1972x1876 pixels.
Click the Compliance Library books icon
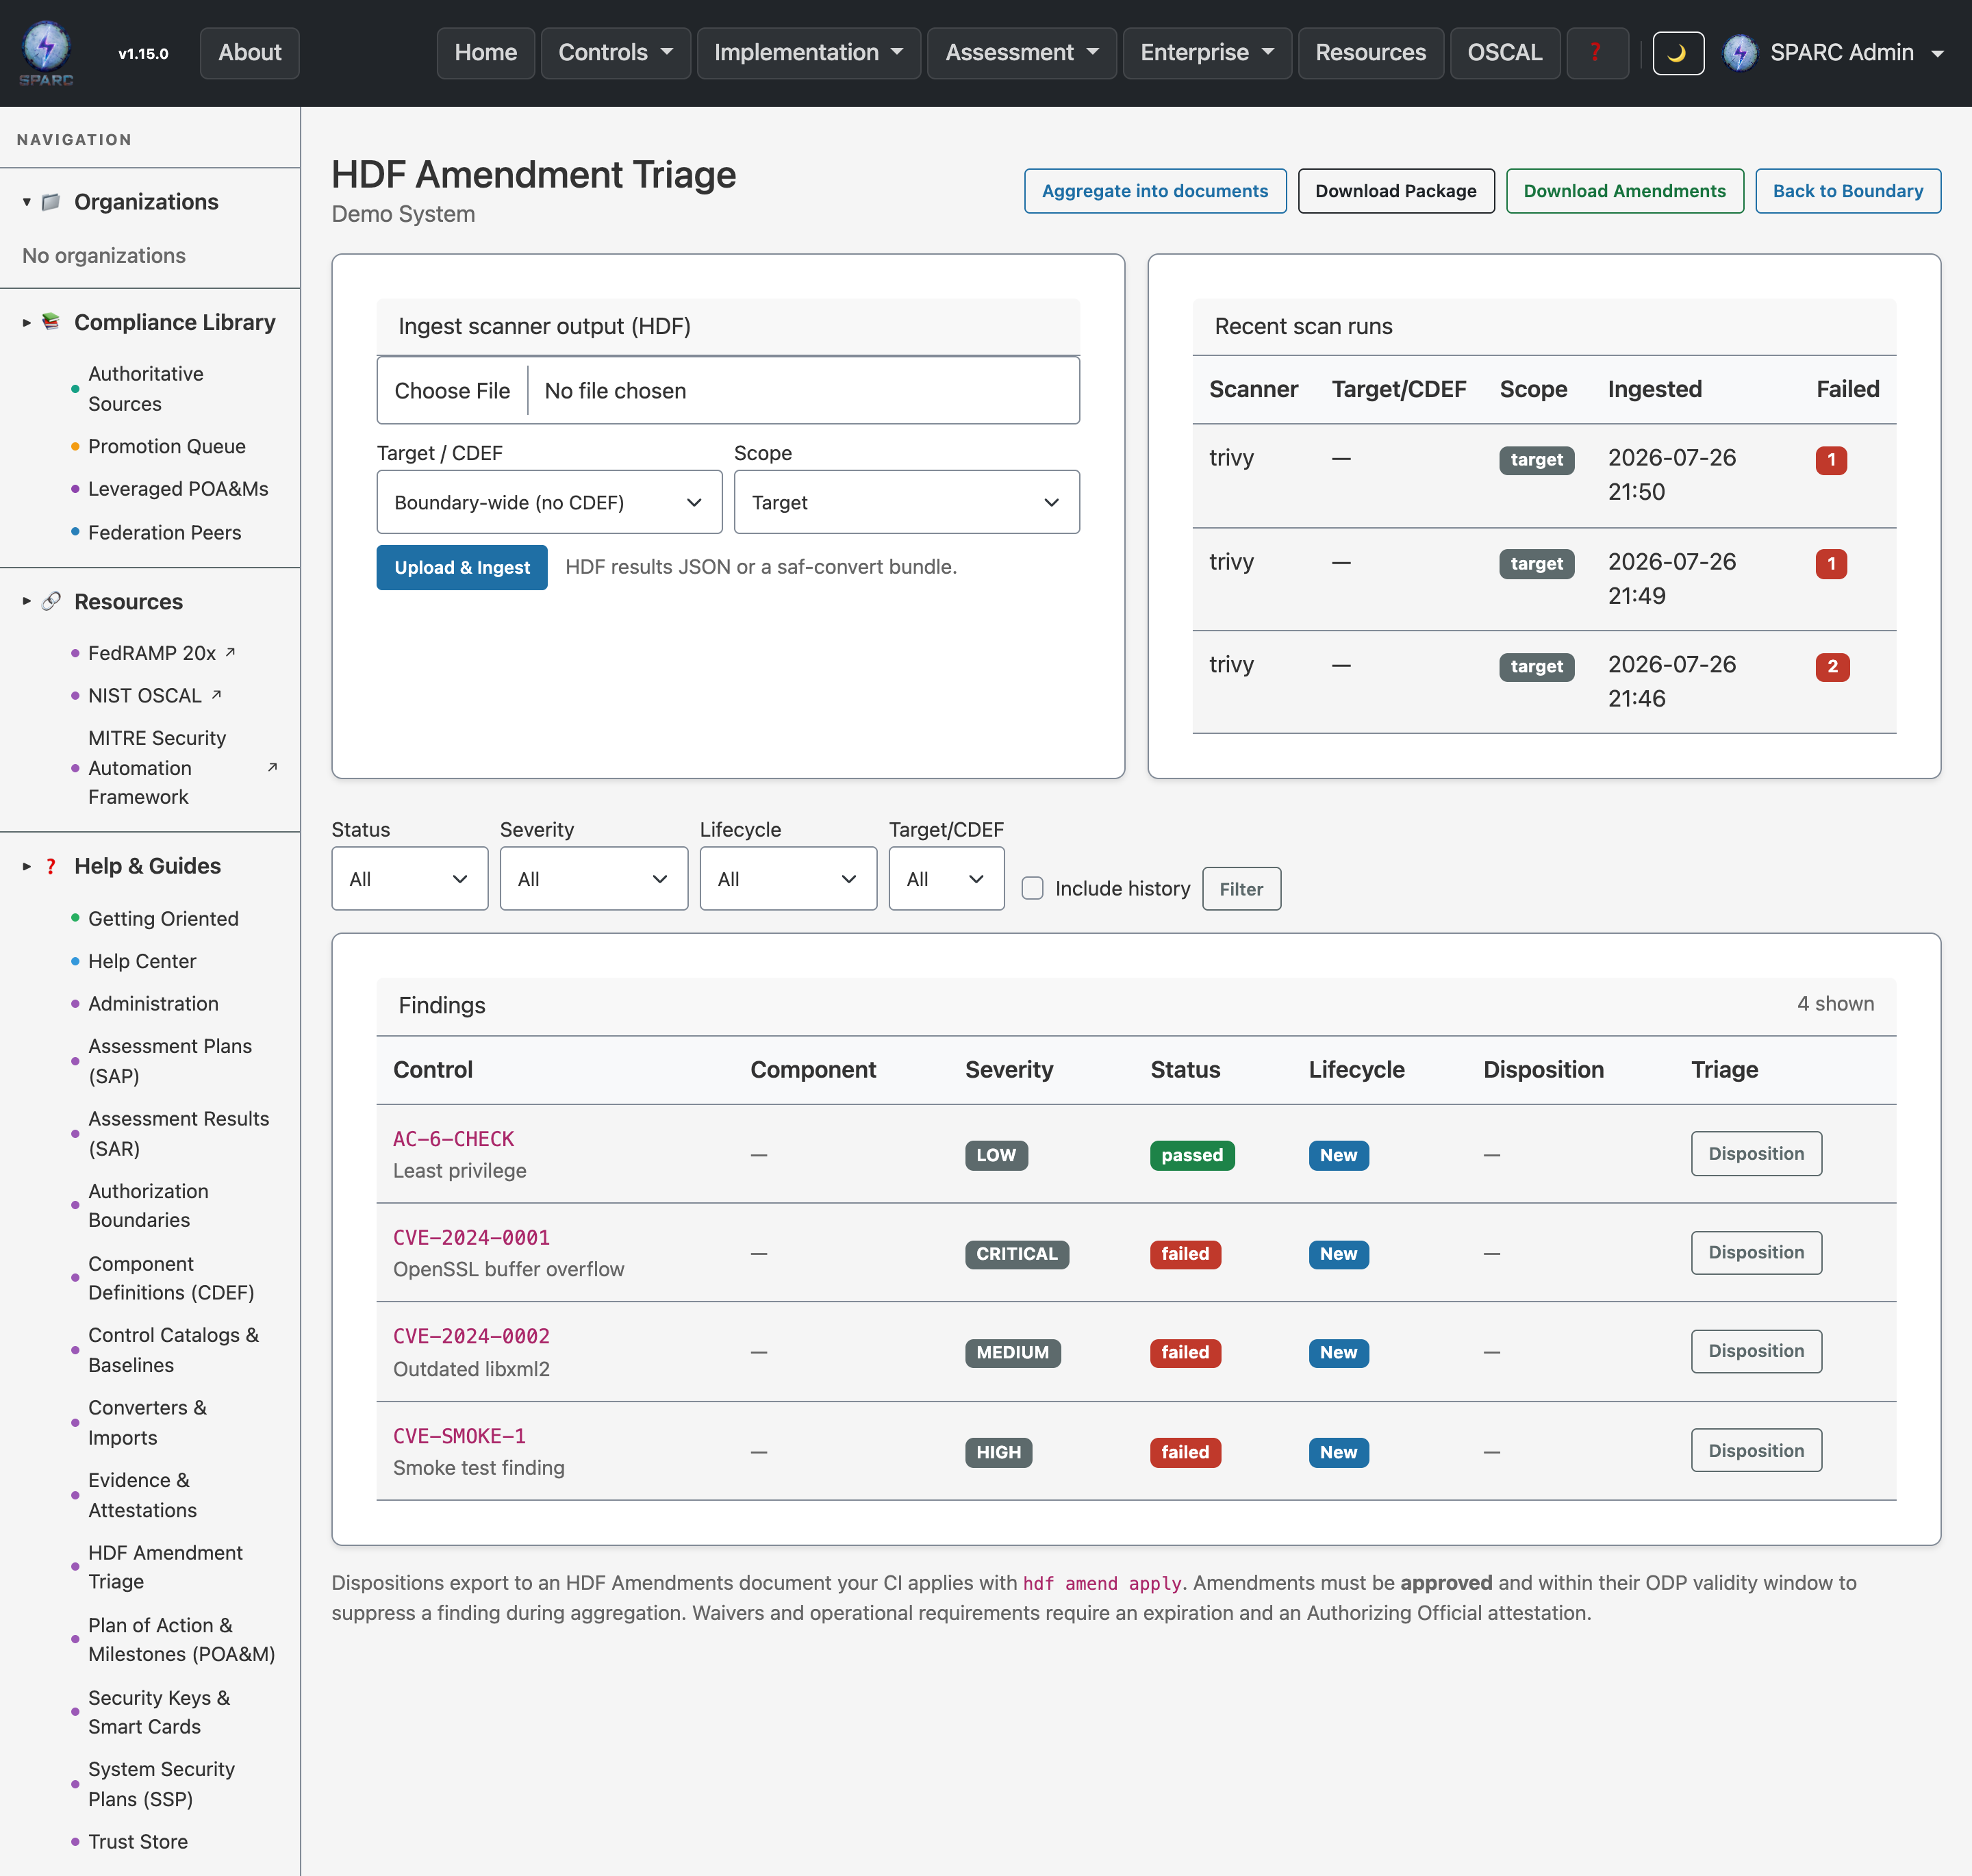[51, 322]
